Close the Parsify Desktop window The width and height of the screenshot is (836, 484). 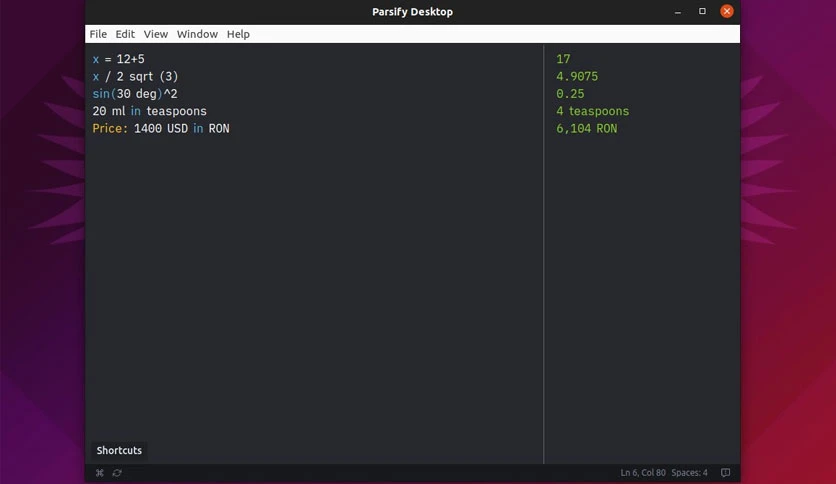click(726, 11)
